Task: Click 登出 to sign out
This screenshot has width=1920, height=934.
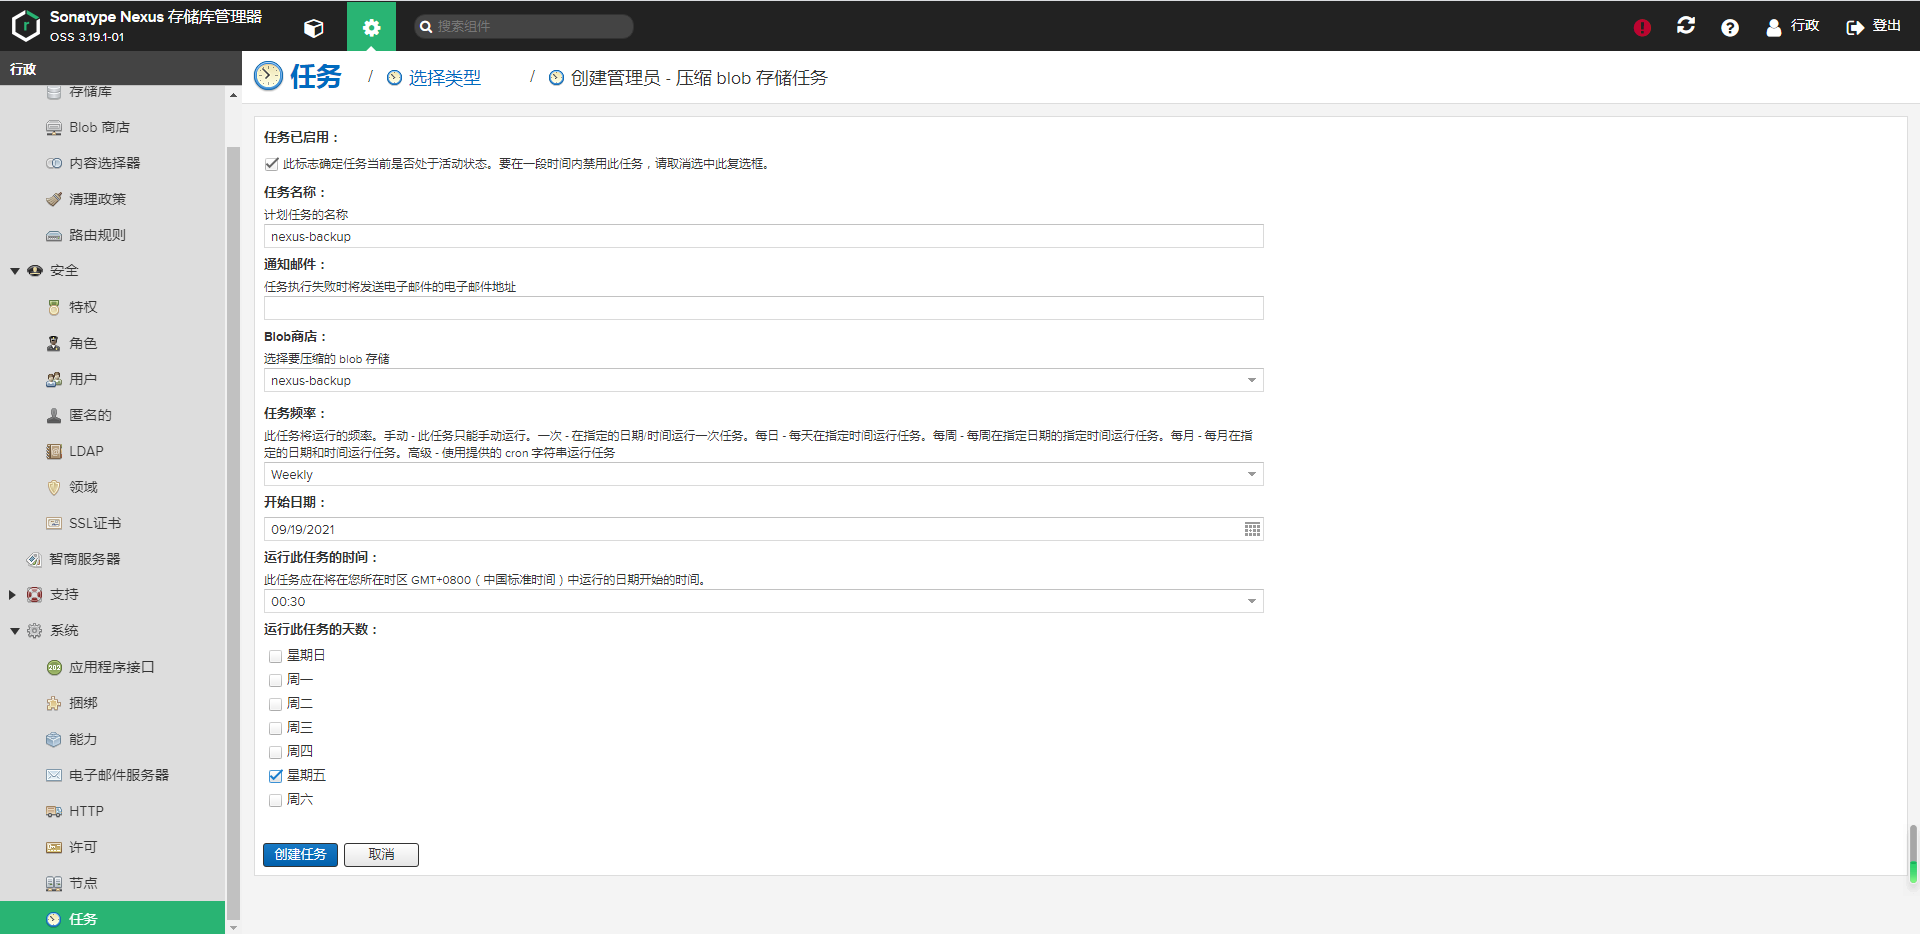Action: [x=1874, y=26]
